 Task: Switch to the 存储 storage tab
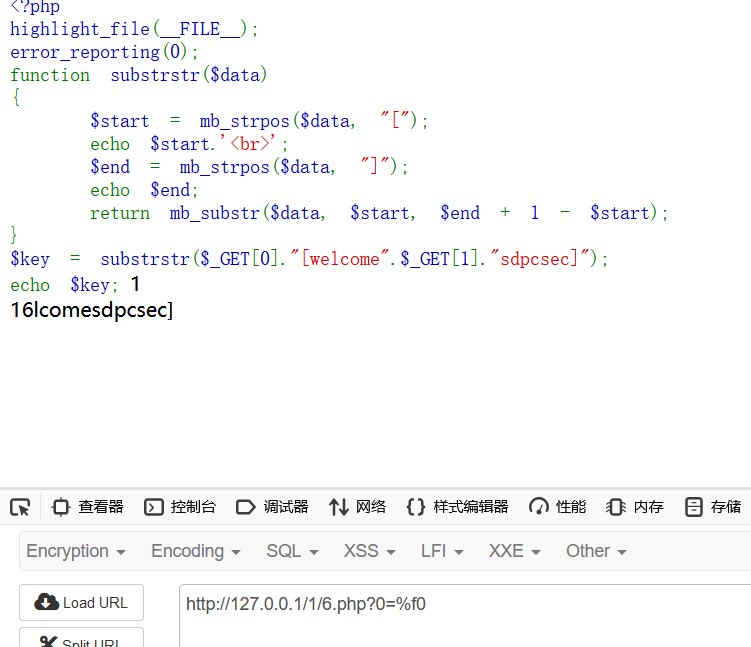click(713, 507)
